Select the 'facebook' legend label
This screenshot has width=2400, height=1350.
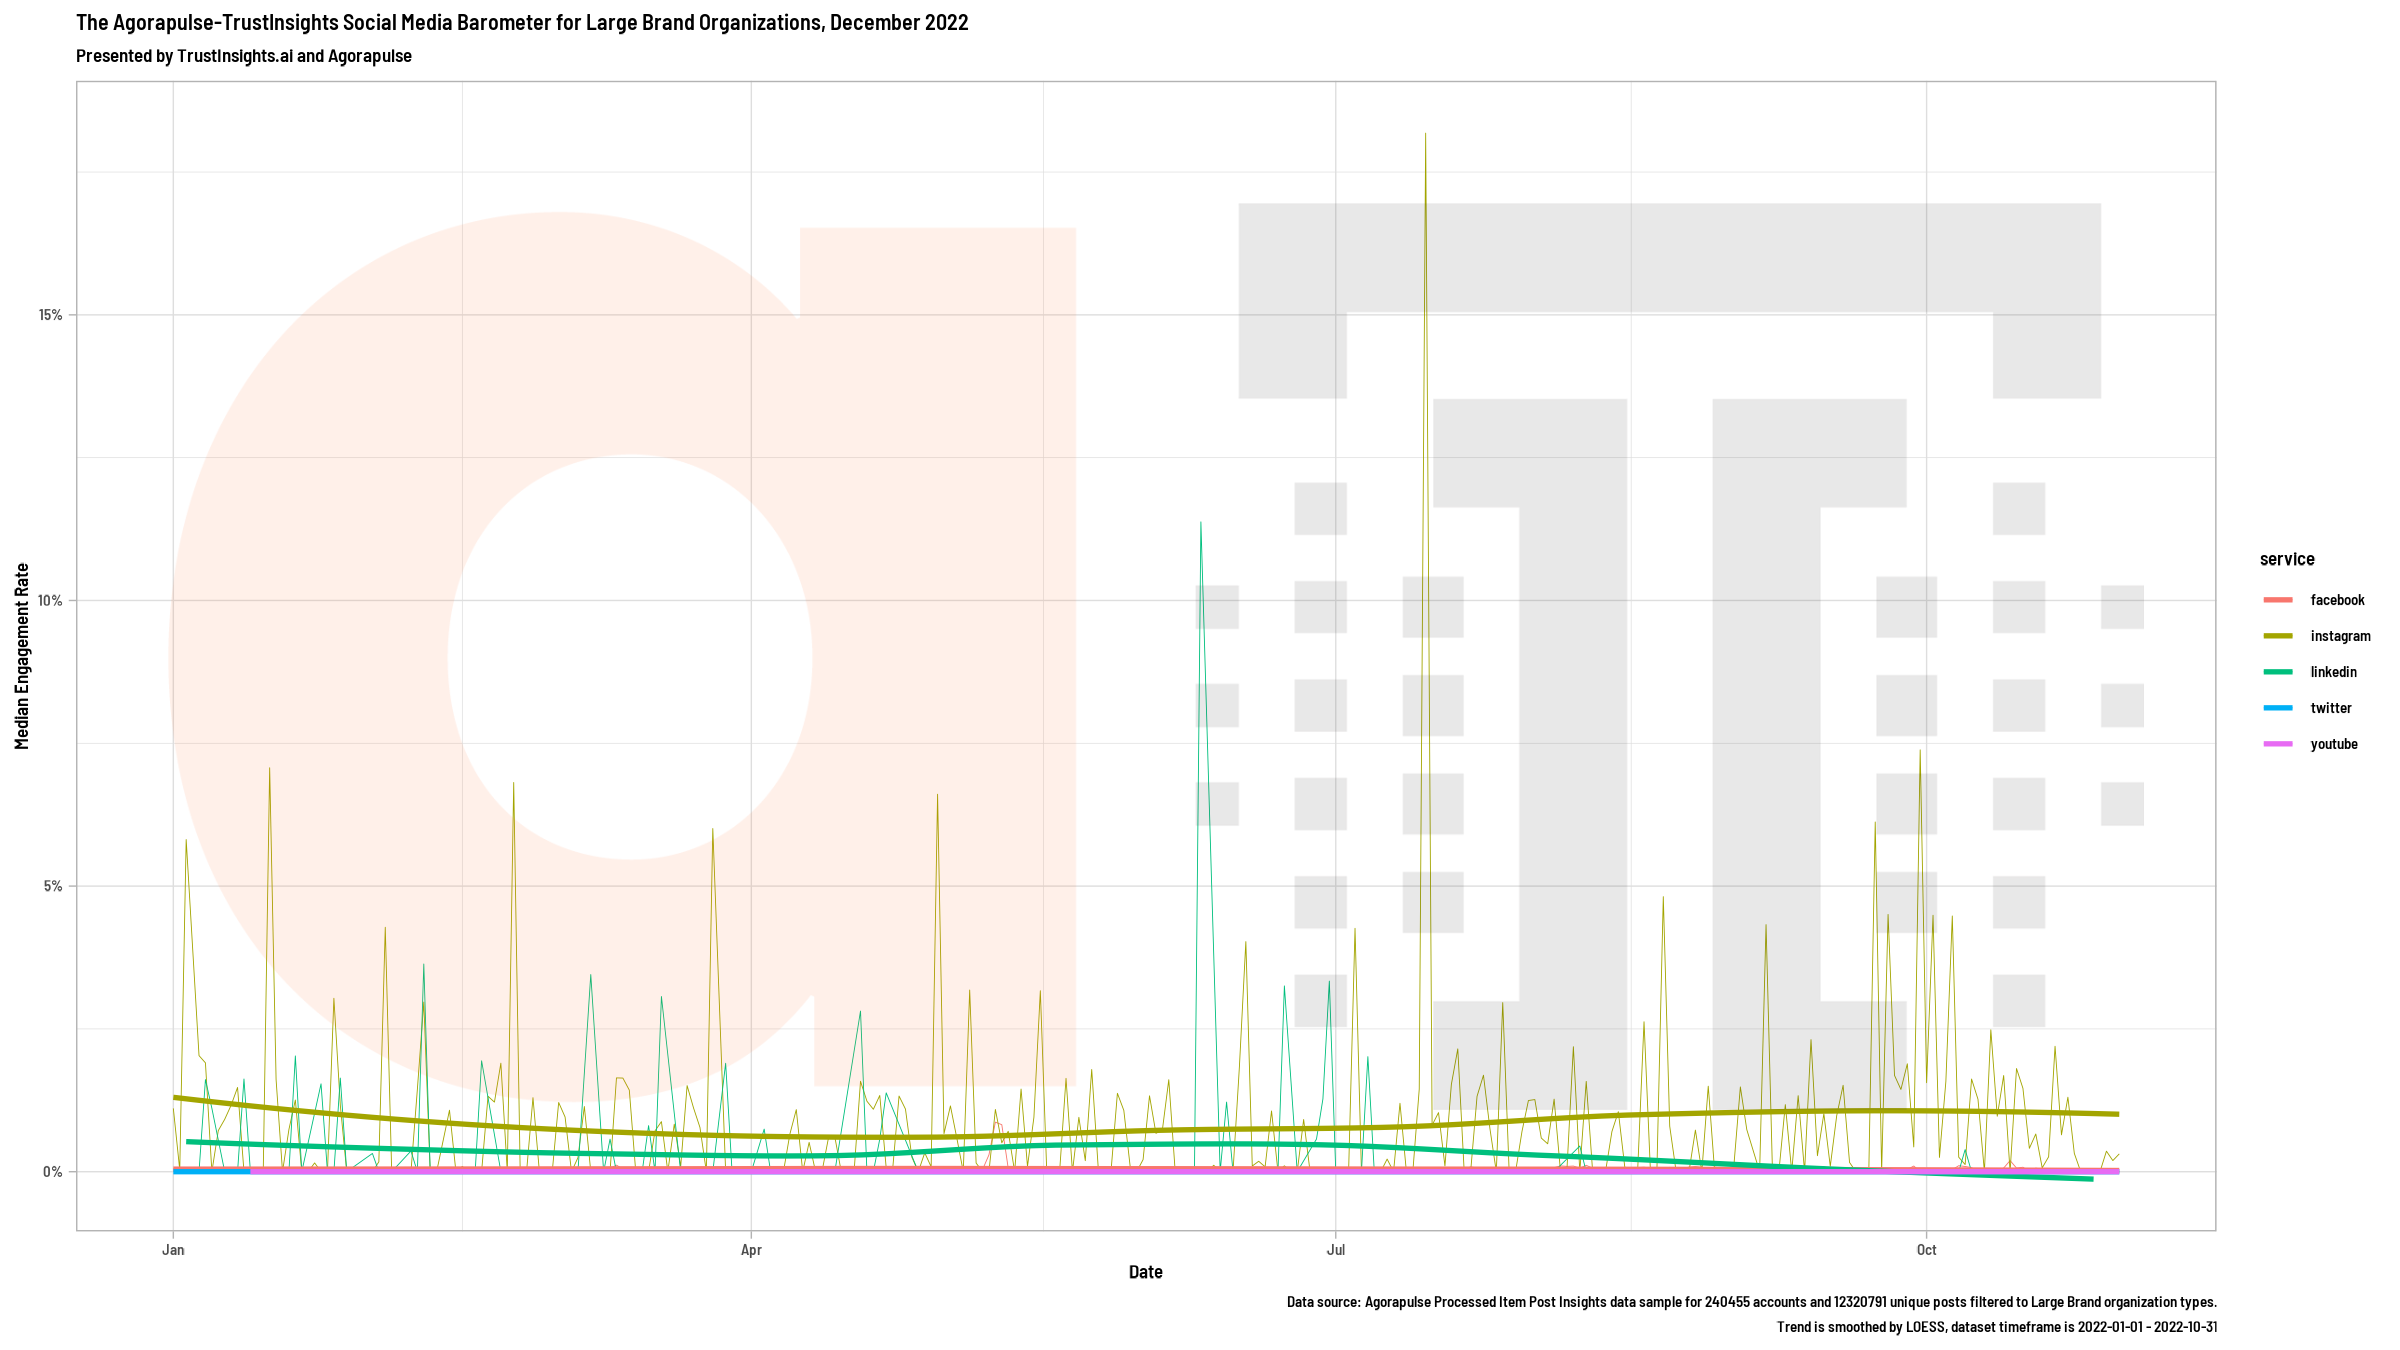click(2337, 600)
